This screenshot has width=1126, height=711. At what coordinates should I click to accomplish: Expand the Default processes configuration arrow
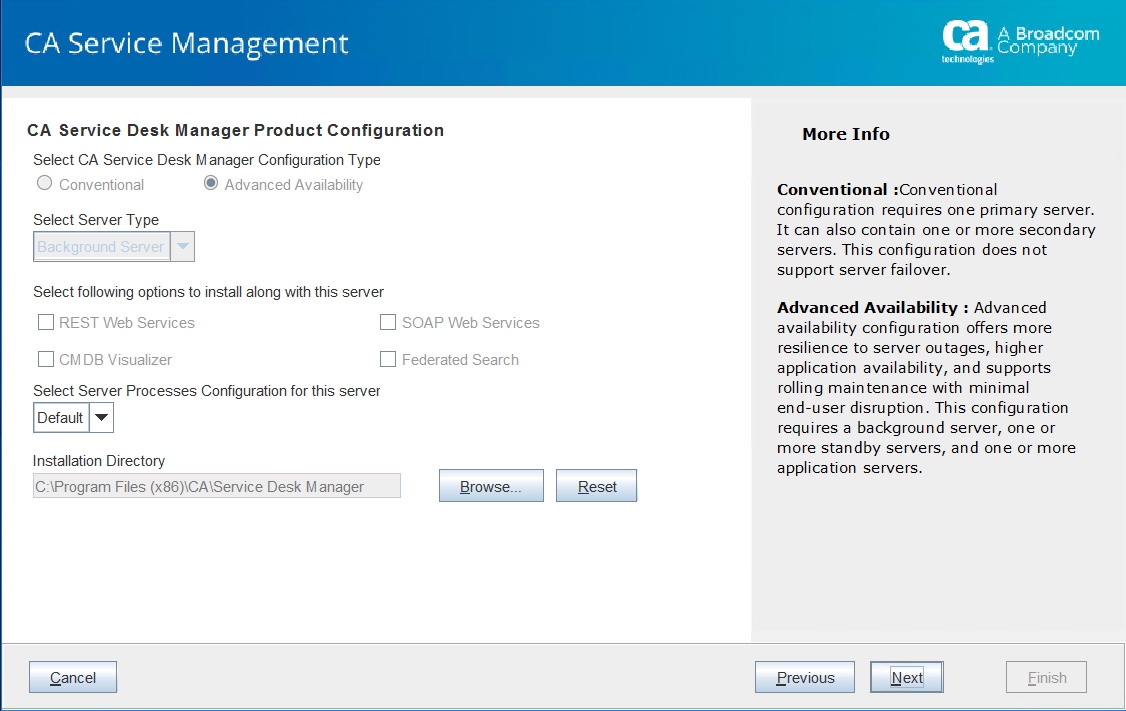pyautogui.click(x=101, y=418)
